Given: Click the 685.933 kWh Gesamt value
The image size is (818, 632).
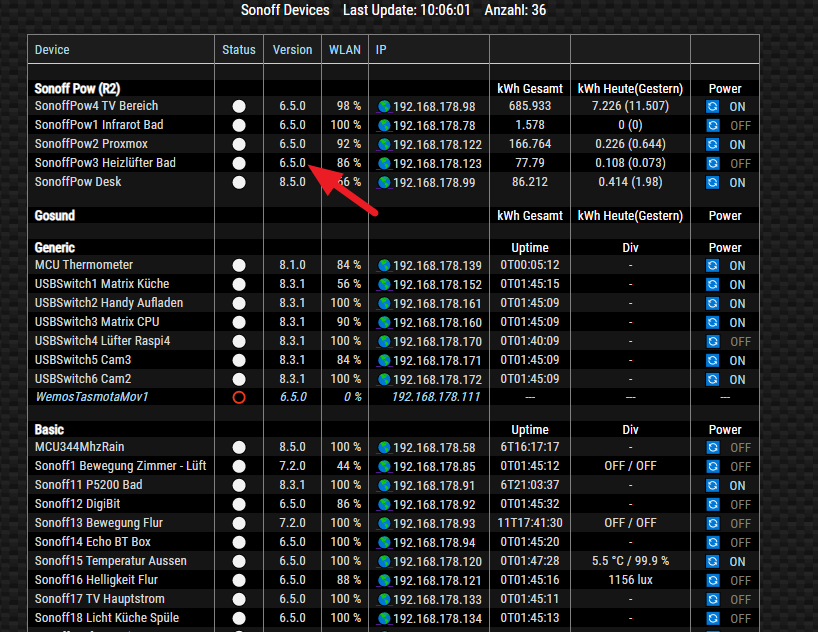Looking at the screenshot, I should click(530, 106).
